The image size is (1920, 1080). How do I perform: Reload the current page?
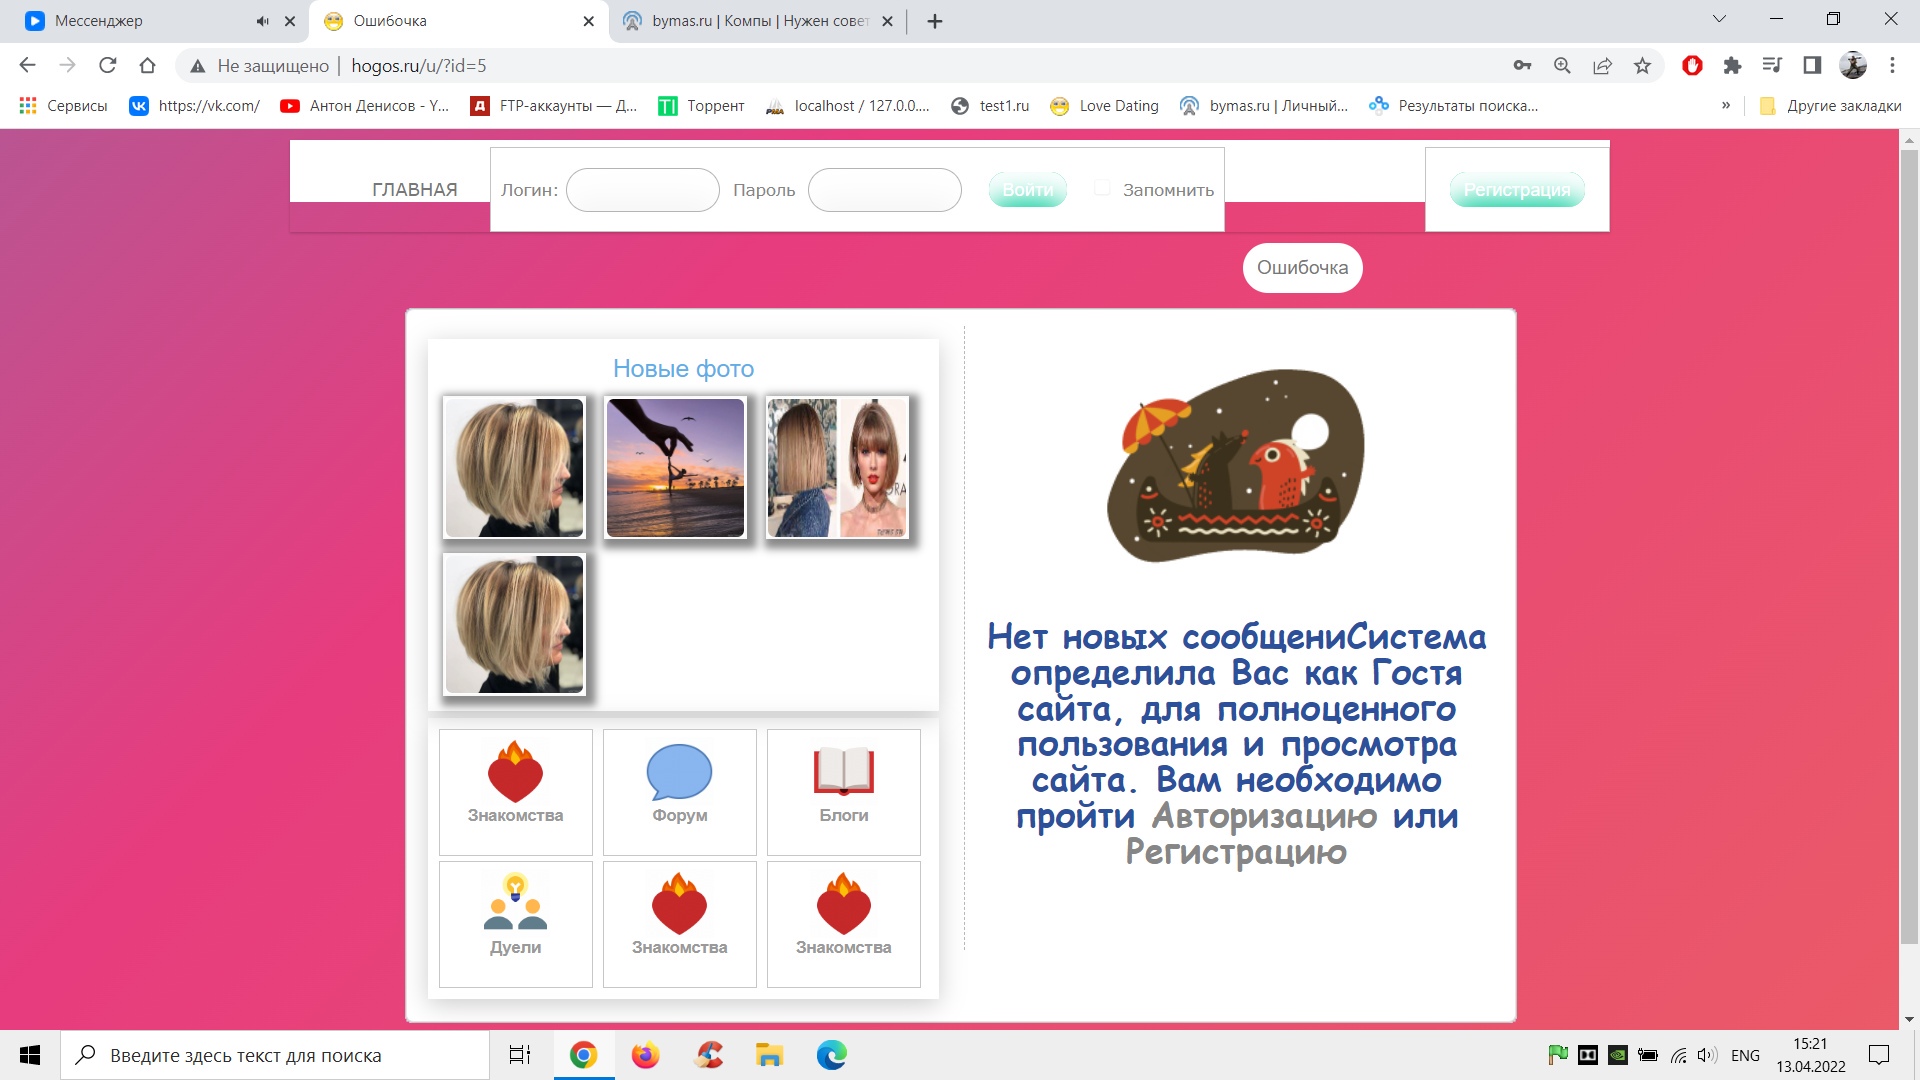107,66
